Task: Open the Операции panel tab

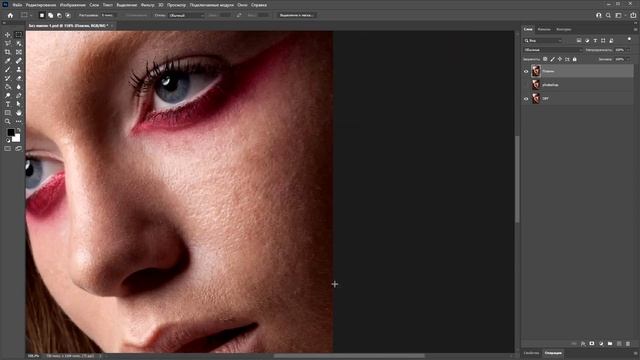Action: [x=553, y=353]
